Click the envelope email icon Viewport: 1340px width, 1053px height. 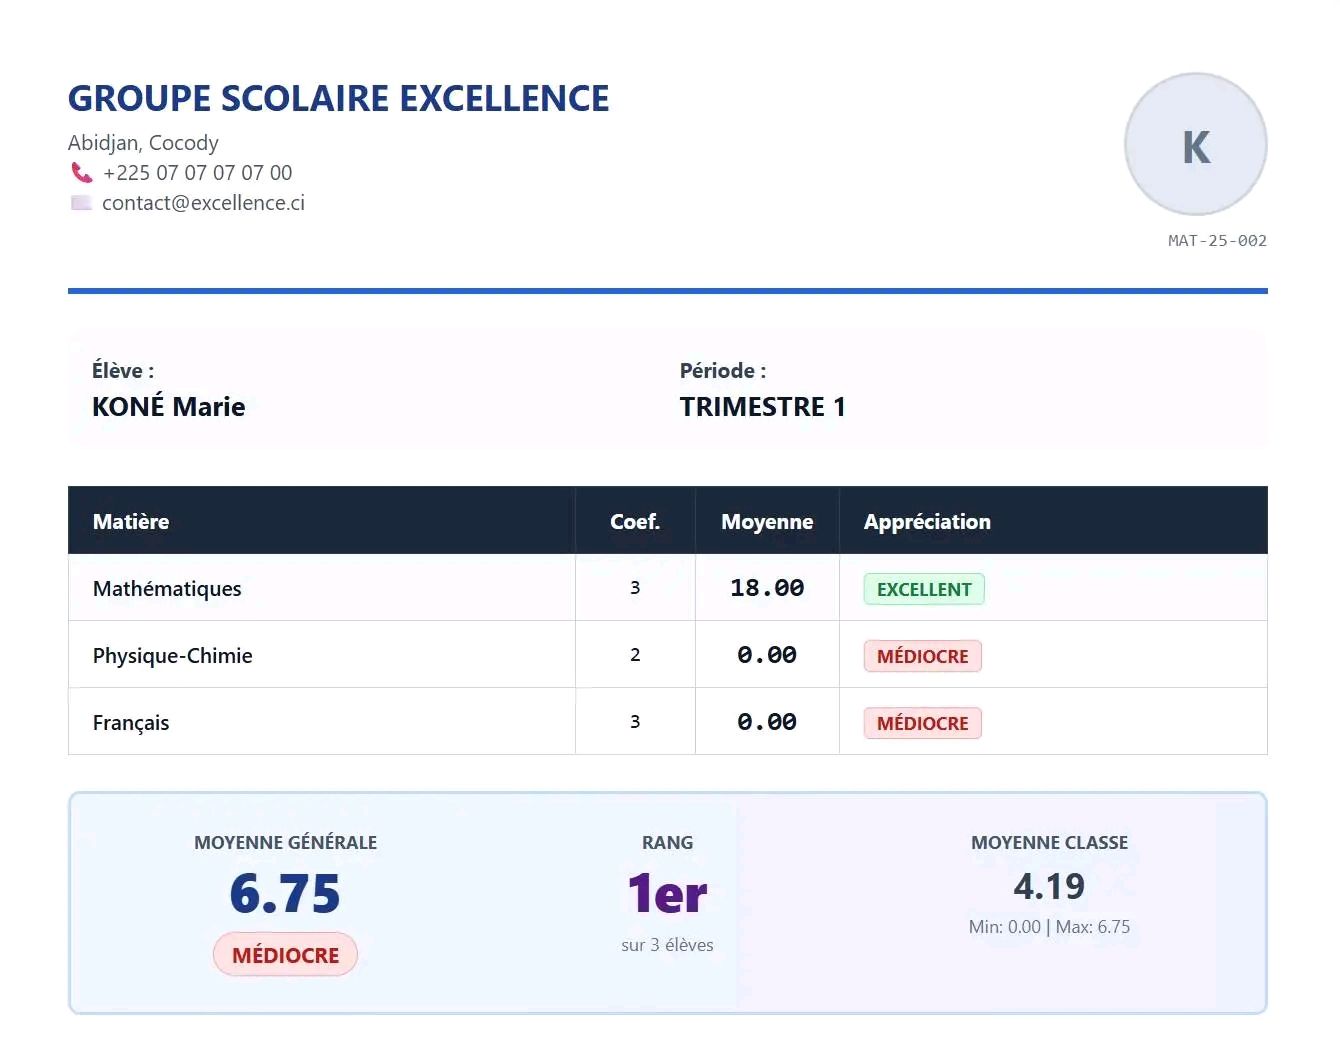point(81,203)
